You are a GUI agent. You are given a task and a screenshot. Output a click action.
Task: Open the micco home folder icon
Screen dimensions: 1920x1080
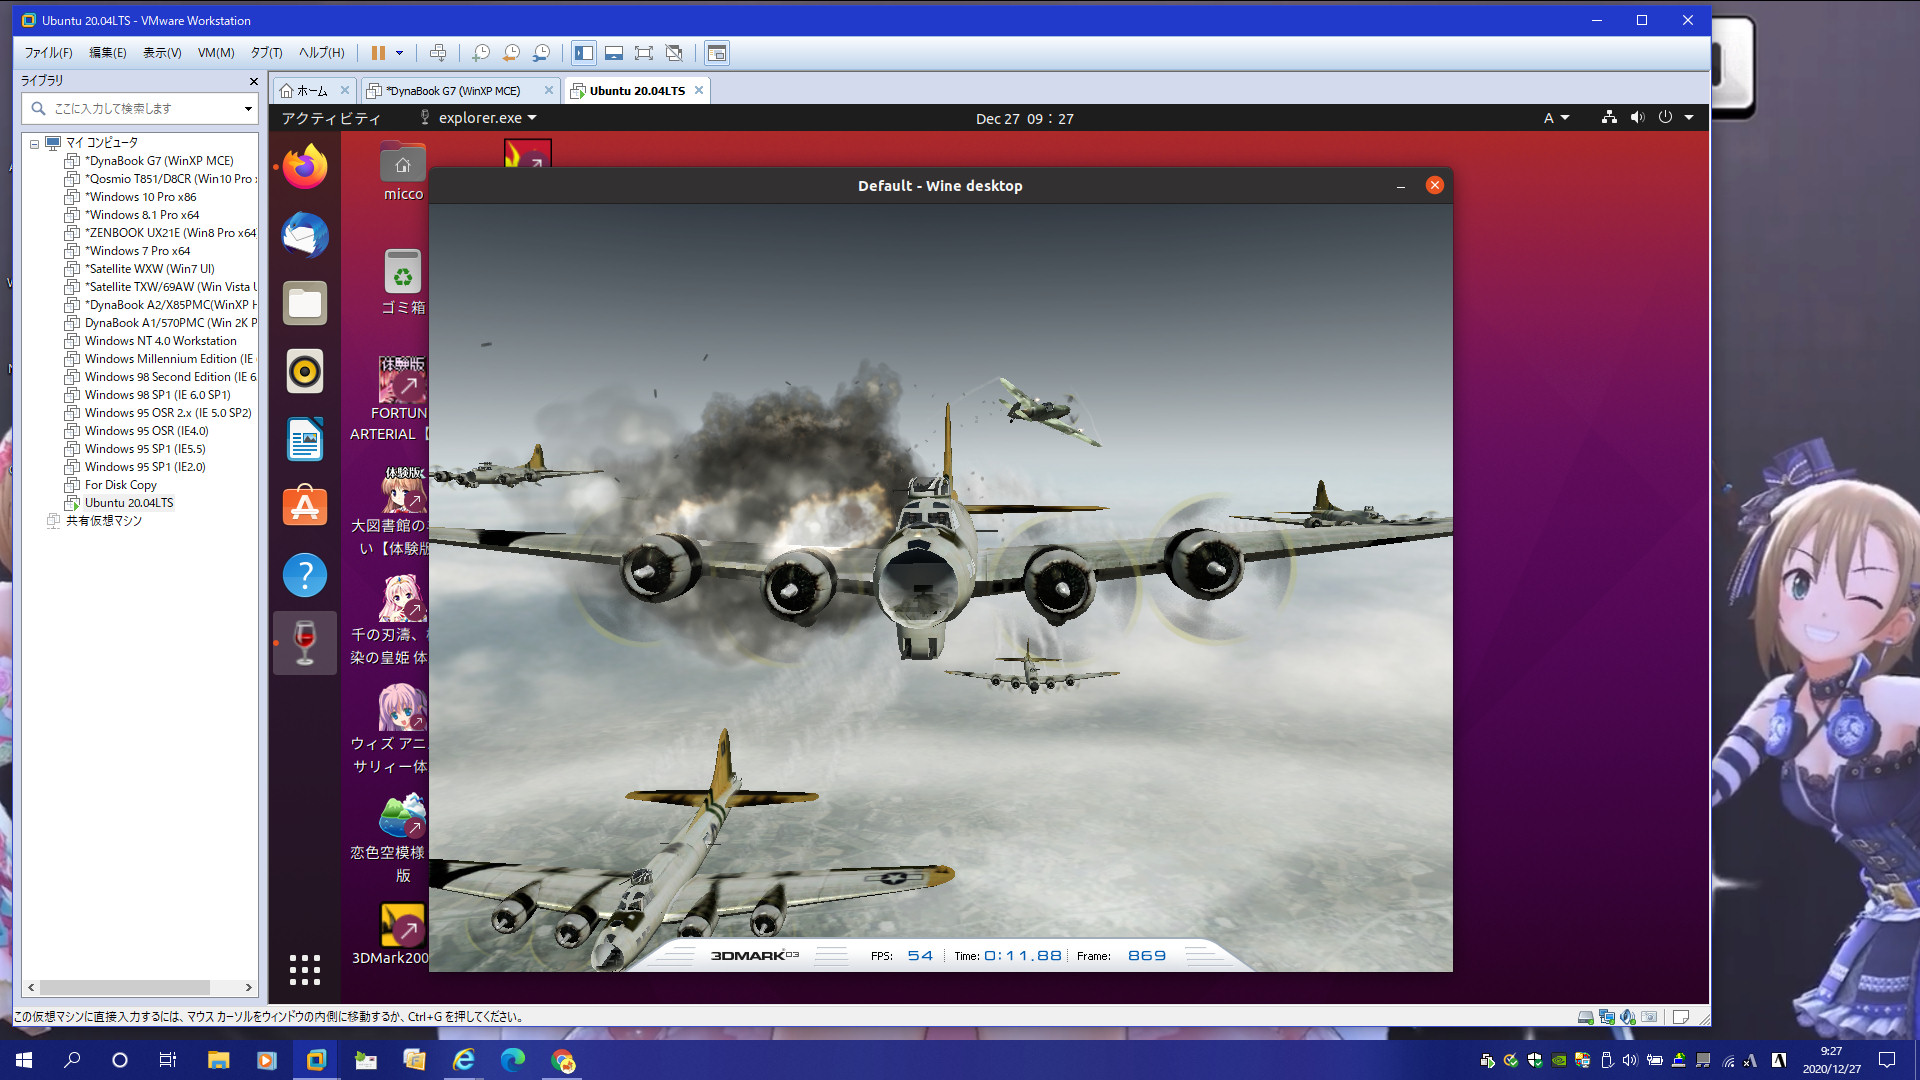403,172
